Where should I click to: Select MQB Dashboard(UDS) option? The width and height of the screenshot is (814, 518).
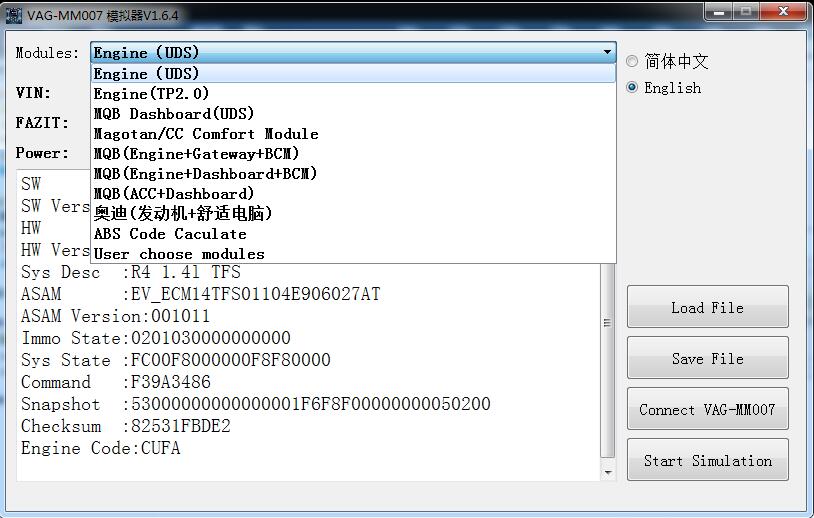point(353,114)
